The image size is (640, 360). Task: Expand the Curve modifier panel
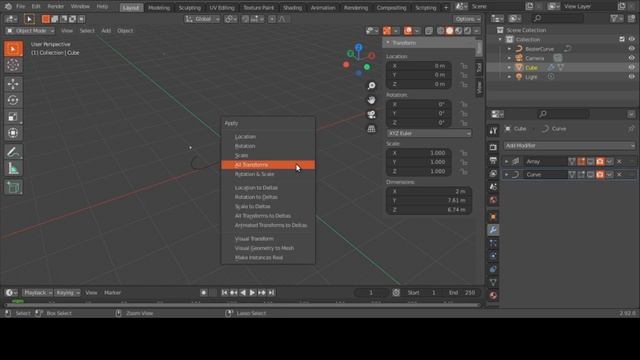507,175
